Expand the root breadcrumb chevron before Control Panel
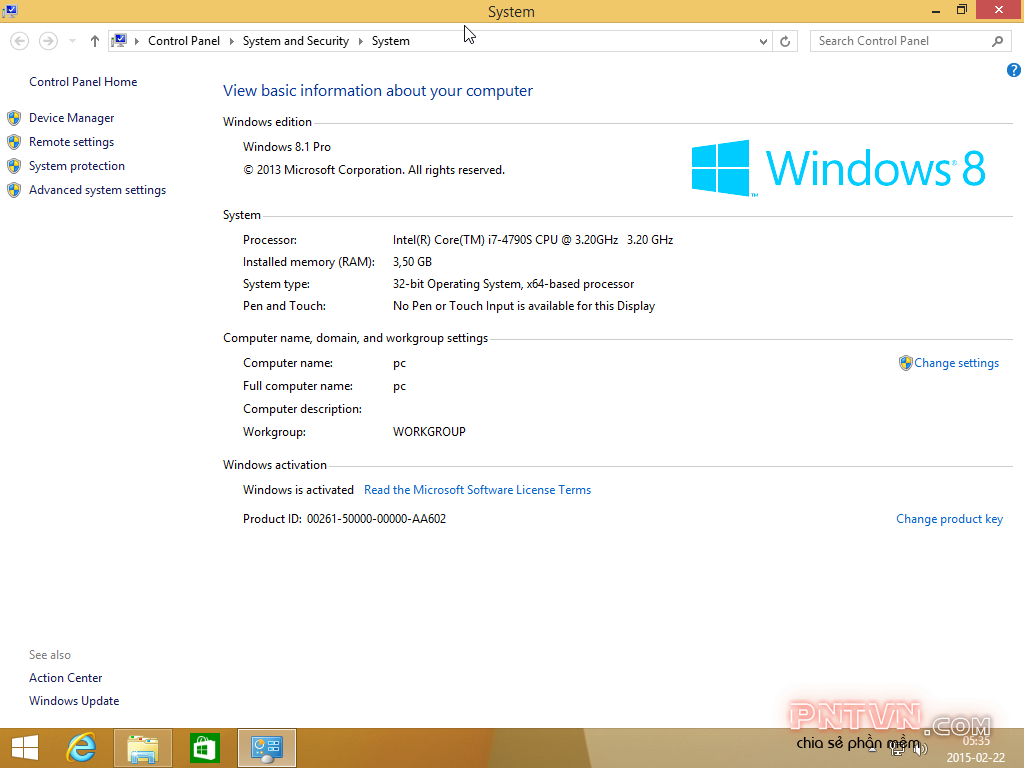 [136, 41]
